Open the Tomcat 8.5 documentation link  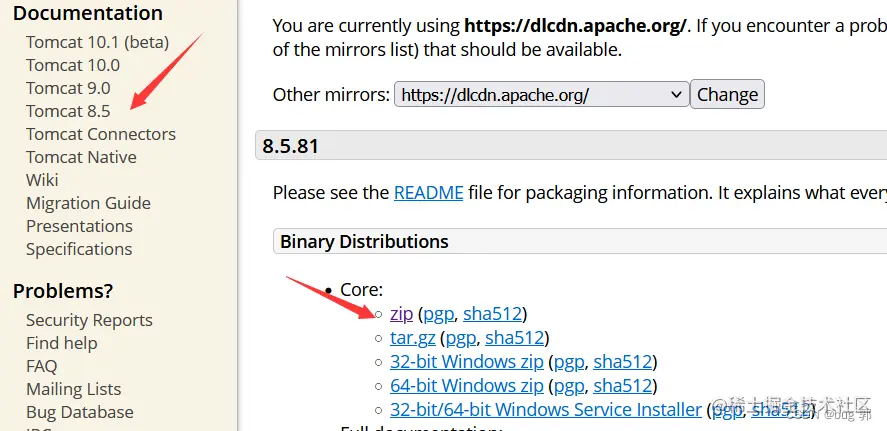(68, 111)
